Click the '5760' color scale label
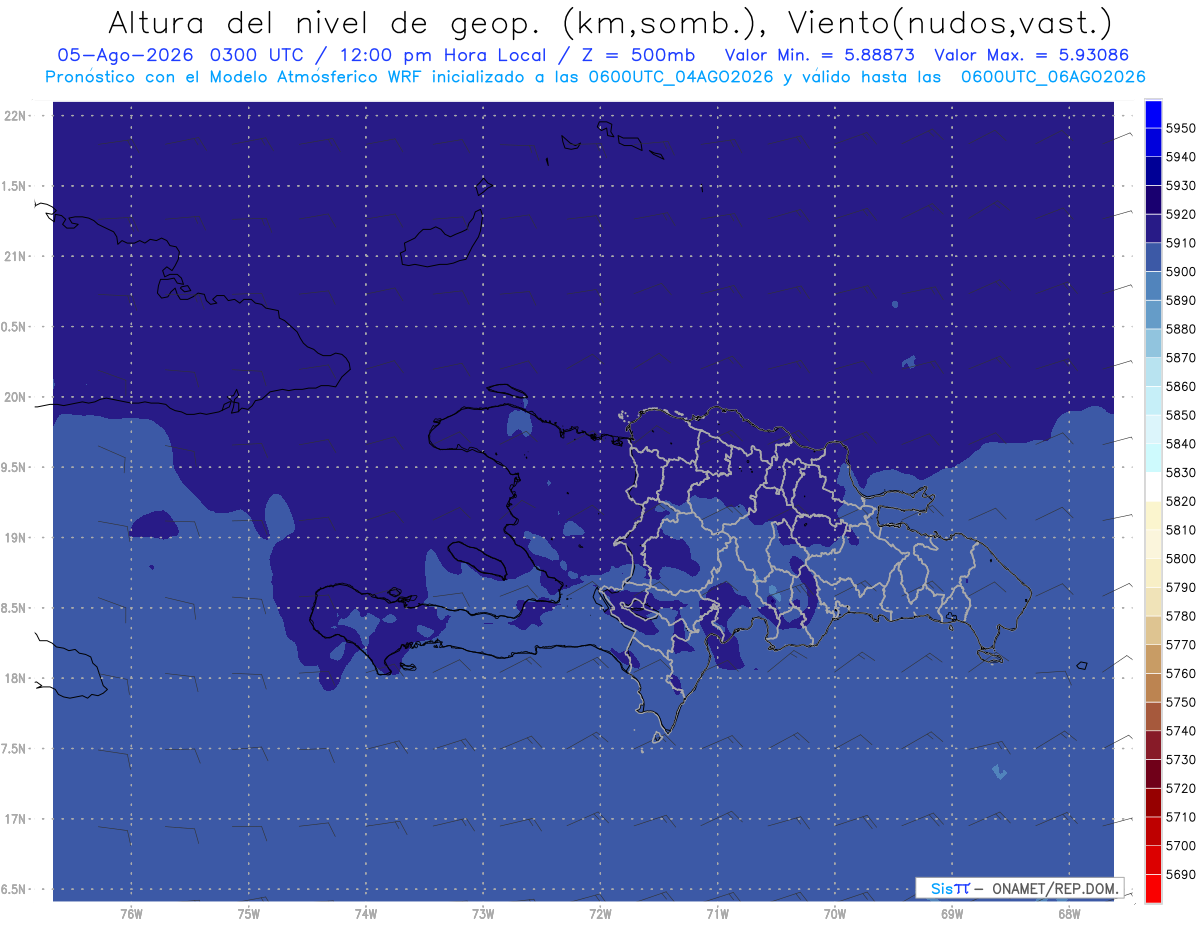This screenshot has height=927, width=1200. point(1180,674)
